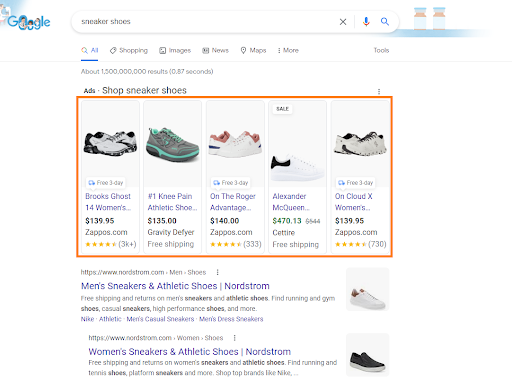
Task: Click the Men's Dress Sneakers sitelink
Action: point(231,319)
